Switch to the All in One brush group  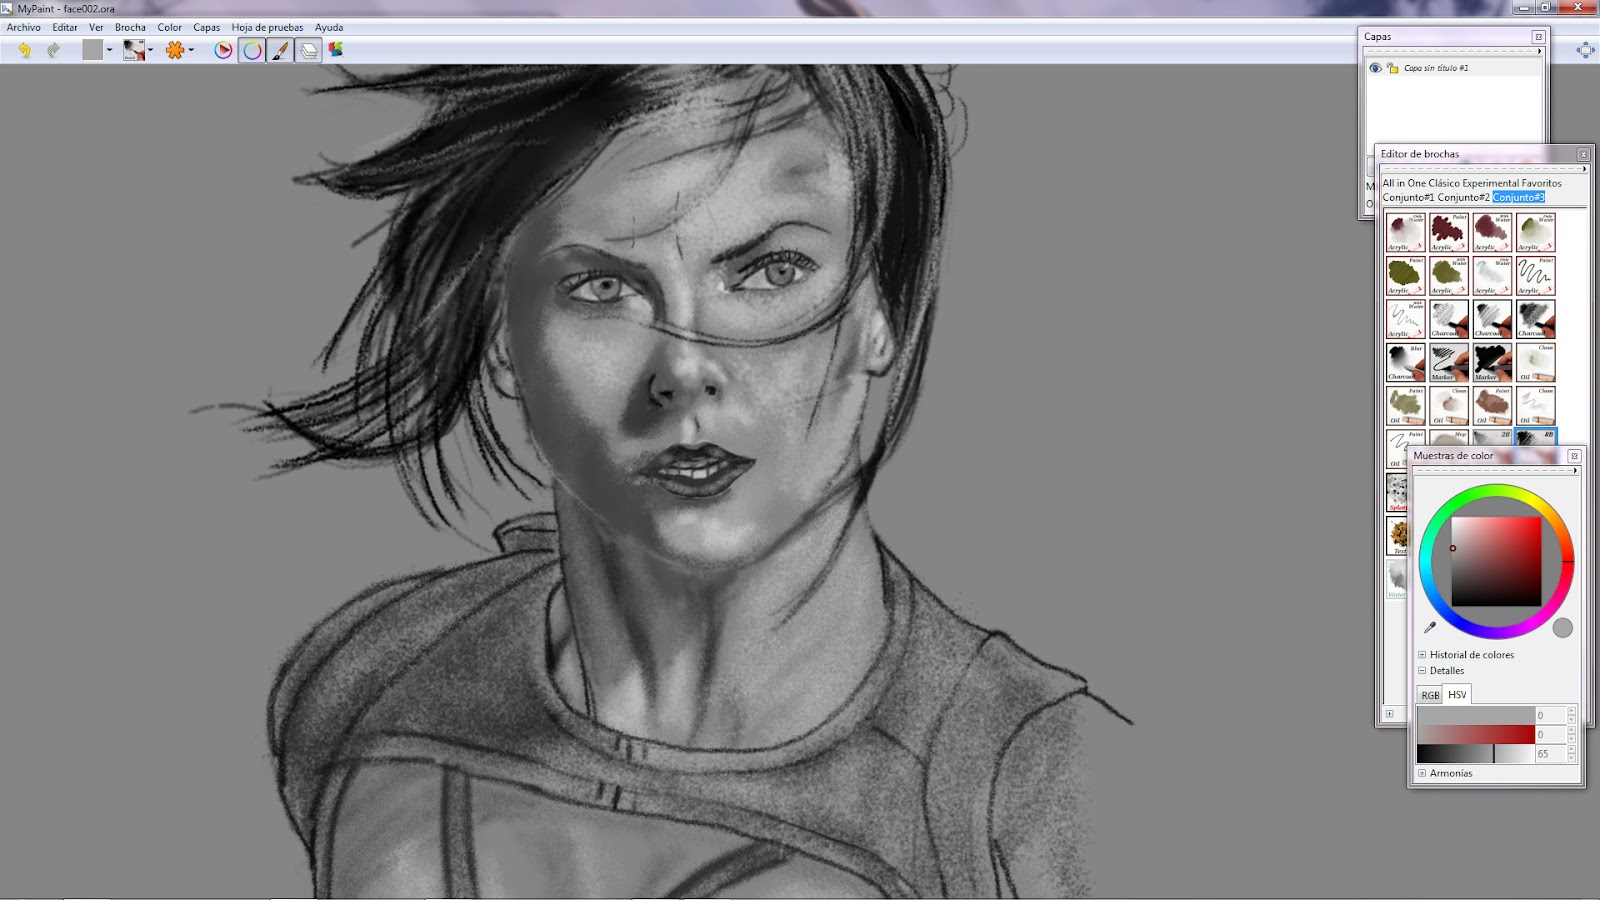coord(1404,183)
